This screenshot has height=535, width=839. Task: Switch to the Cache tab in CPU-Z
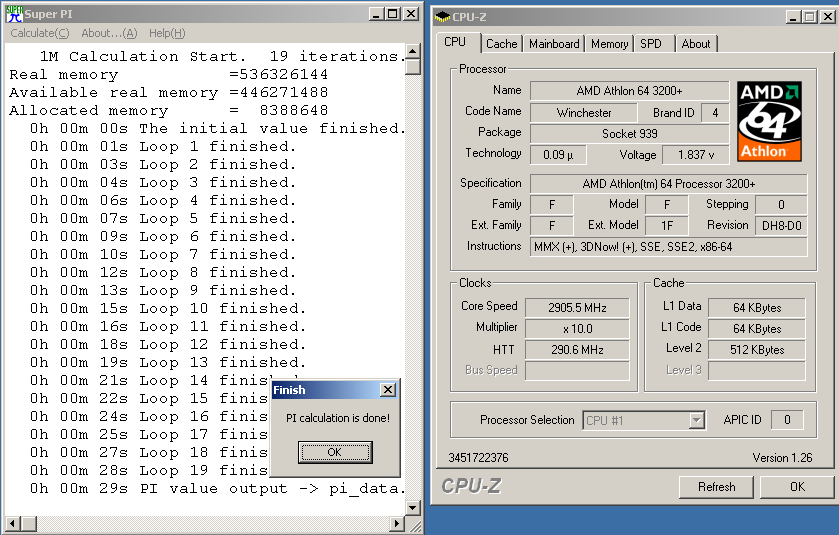[501, 44]
